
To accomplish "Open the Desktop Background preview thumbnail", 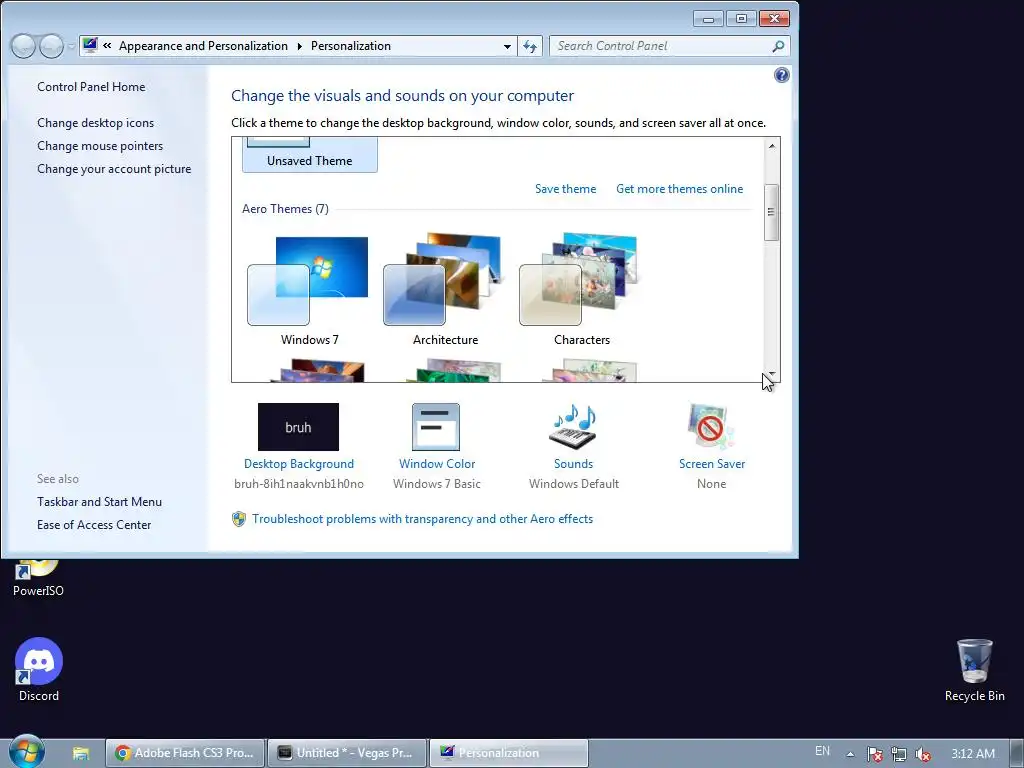I will point(298,426).
